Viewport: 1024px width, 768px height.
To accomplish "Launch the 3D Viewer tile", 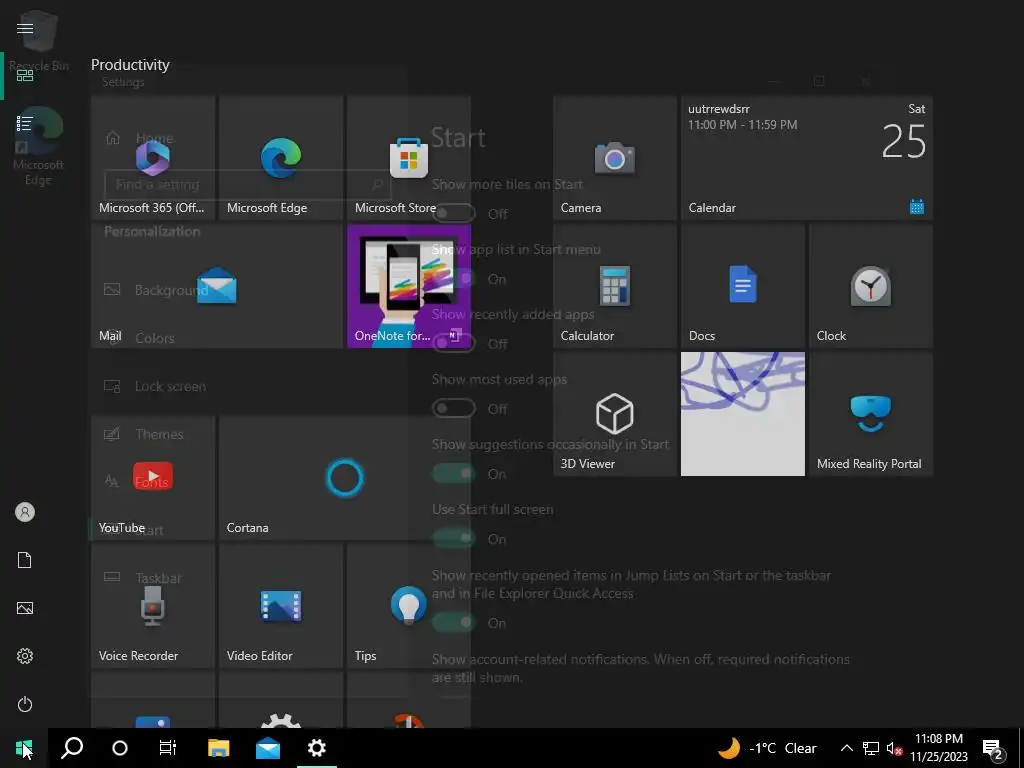I will tap(615, 413).
